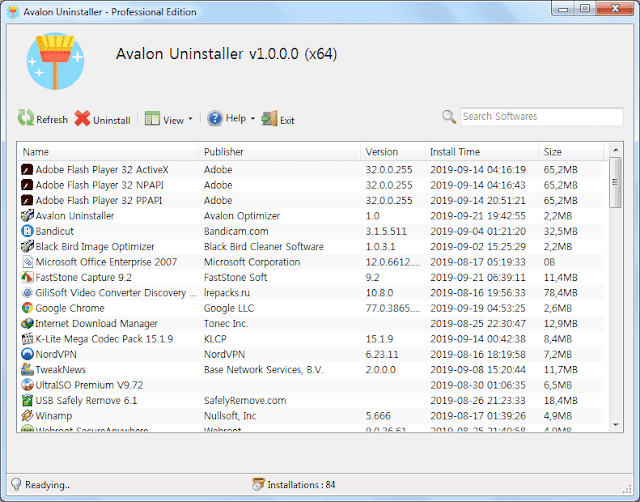Click the GiliSoft Video Converter icon

[27, 293]
